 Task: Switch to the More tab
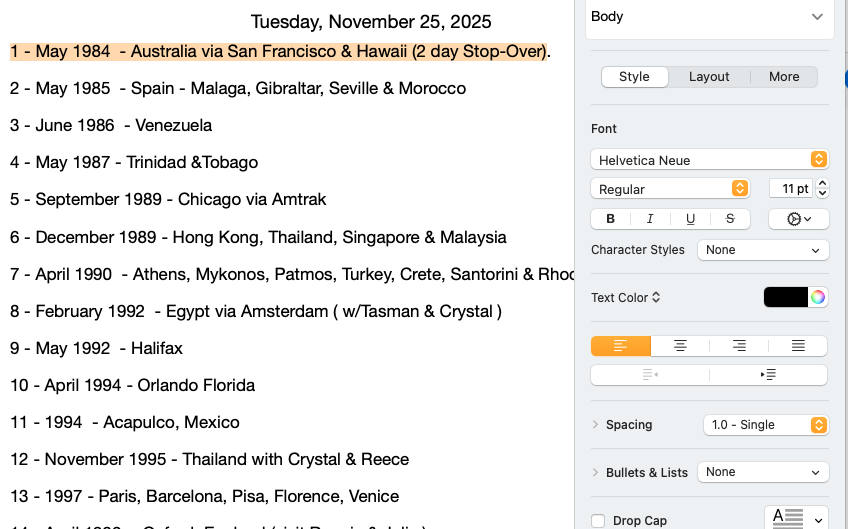[x=784, y=77]
